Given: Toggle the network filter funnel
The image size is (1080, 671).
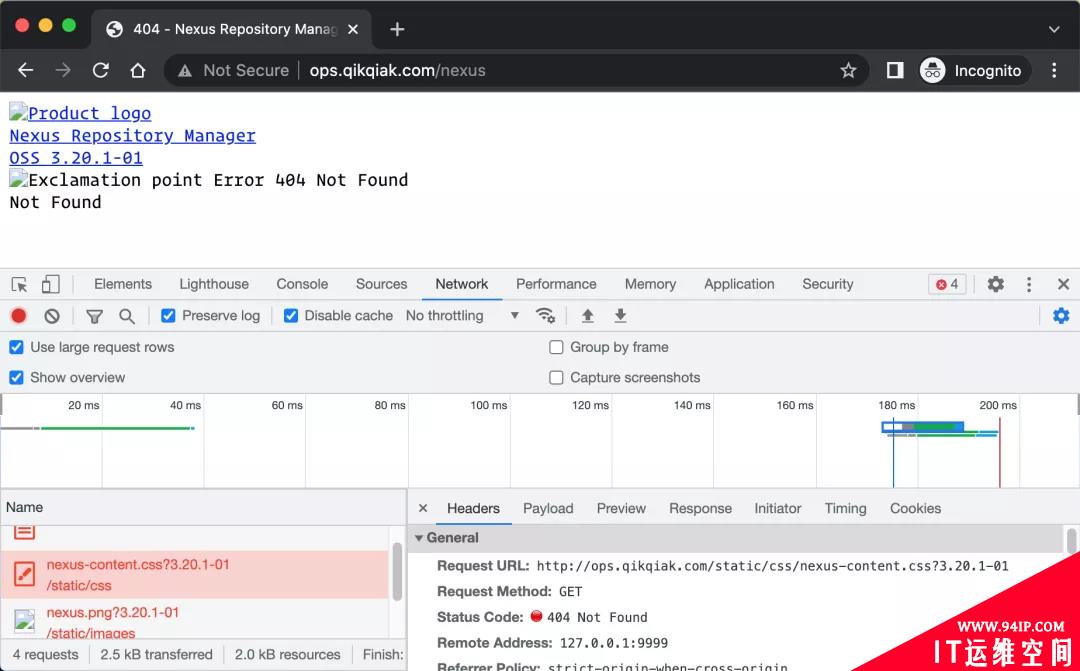Looking at the screenshot, I should coord(94,316).
